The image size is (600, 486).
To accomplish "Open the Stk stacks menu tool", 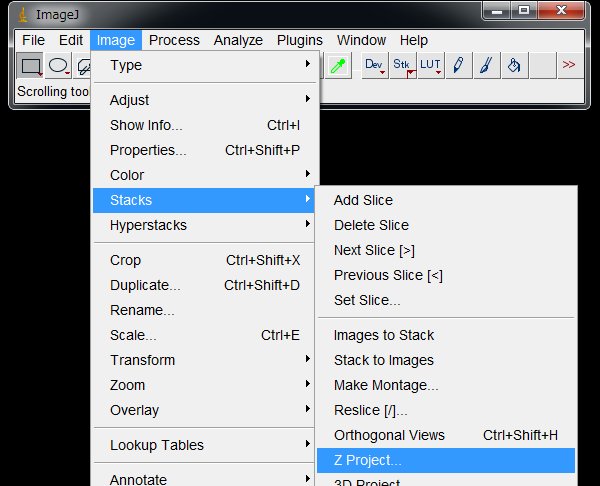I will click(403, 65).
